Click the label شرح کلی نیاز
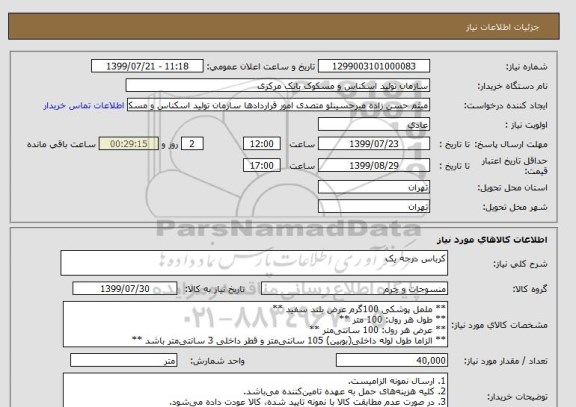The image size is (576, 407). tap(520, 264)
